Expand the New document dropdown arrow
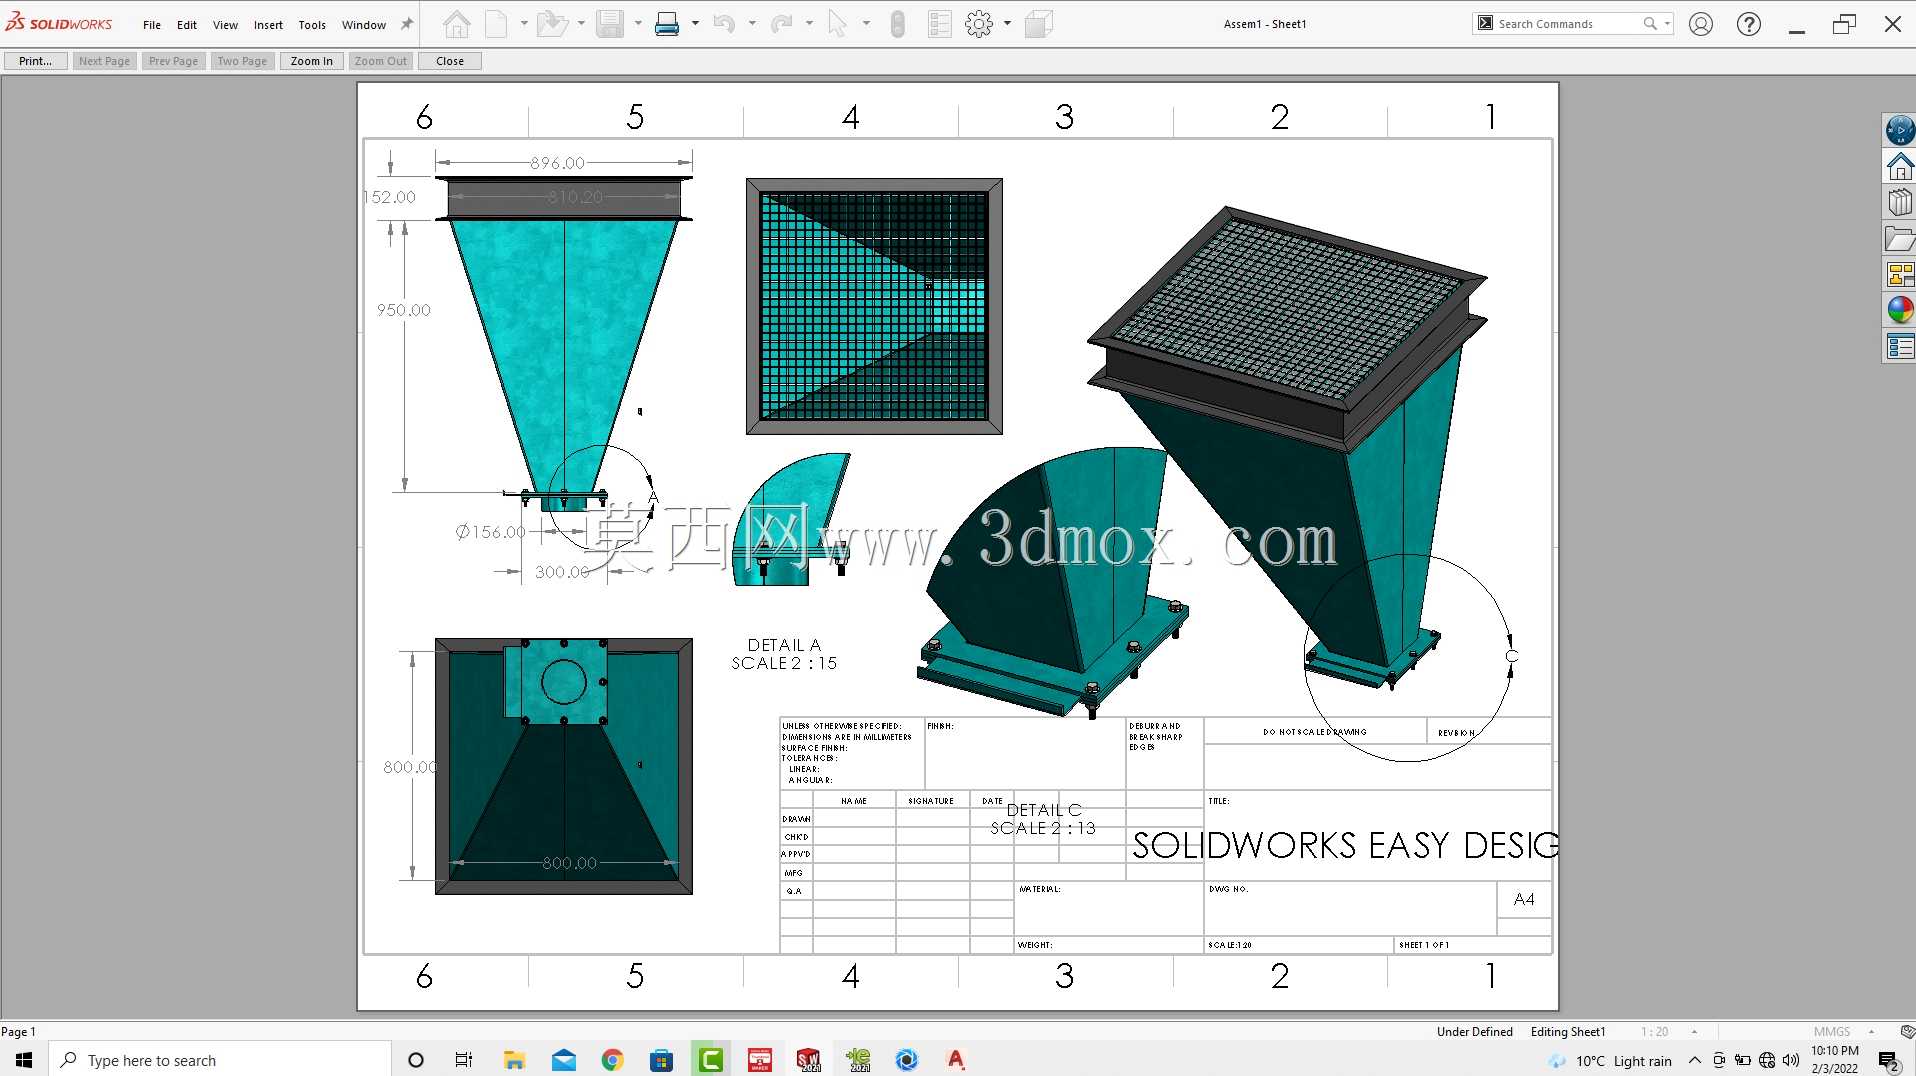Image resolution: width=1916 pixels, height=1076 pixels. [x=523, y=23]
